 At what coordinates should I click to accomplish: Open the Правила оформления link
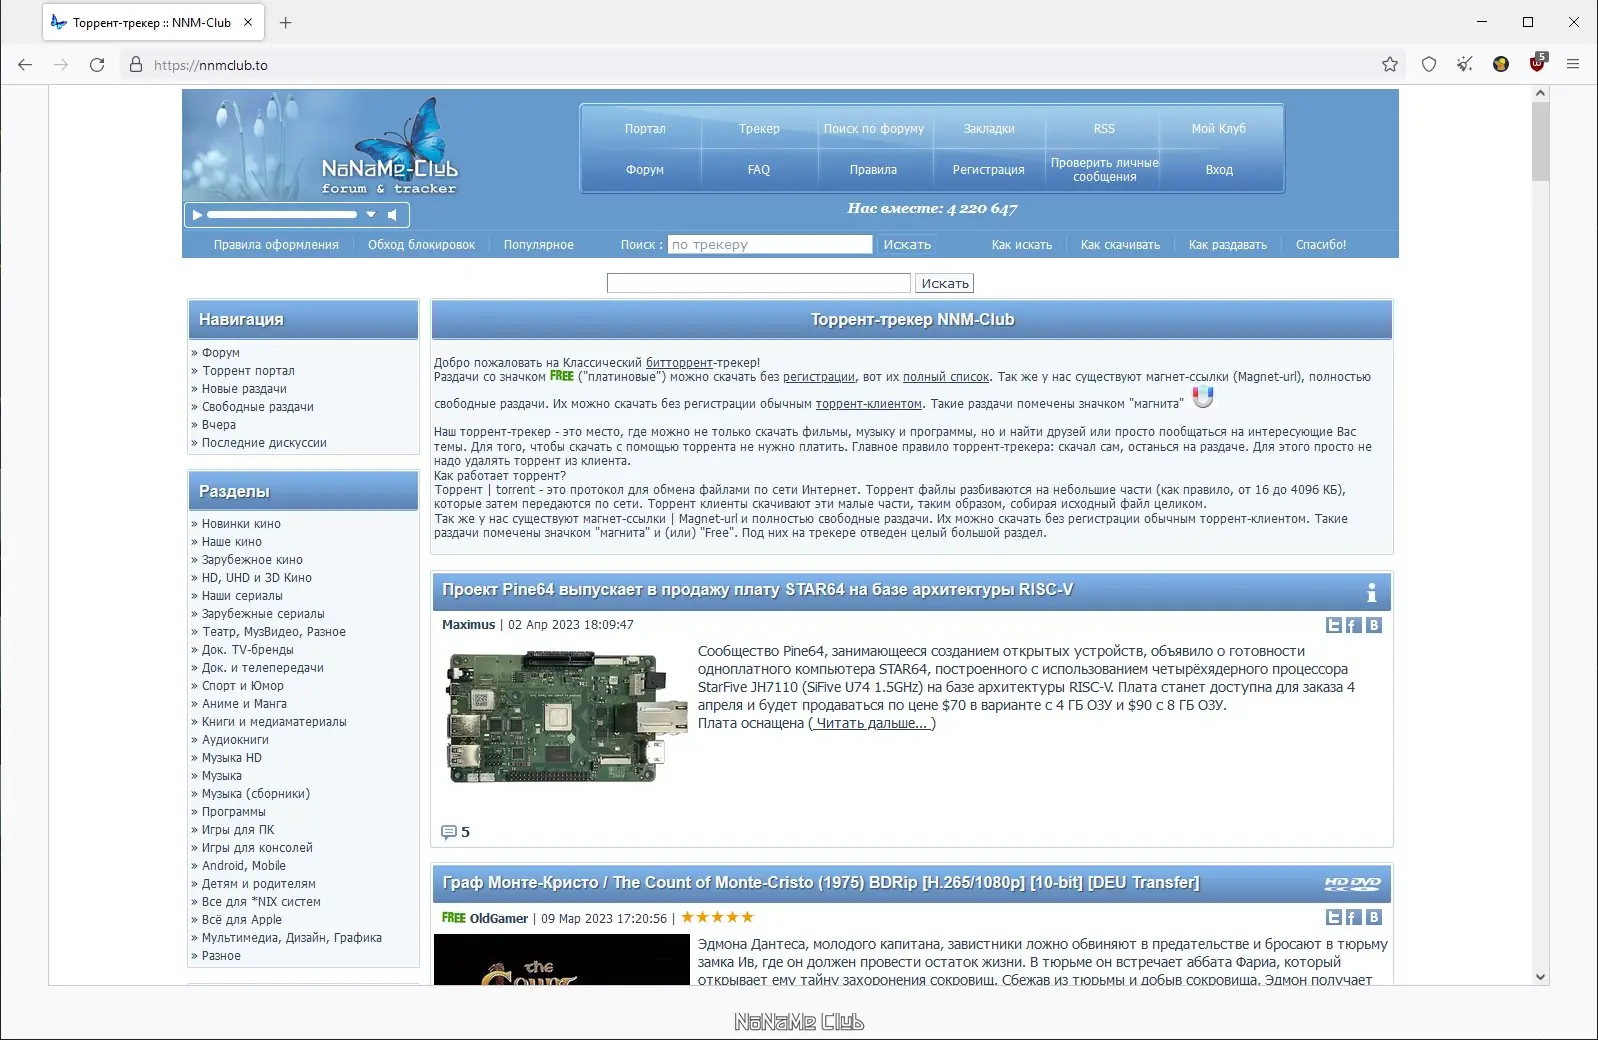[x=276, y=245]
